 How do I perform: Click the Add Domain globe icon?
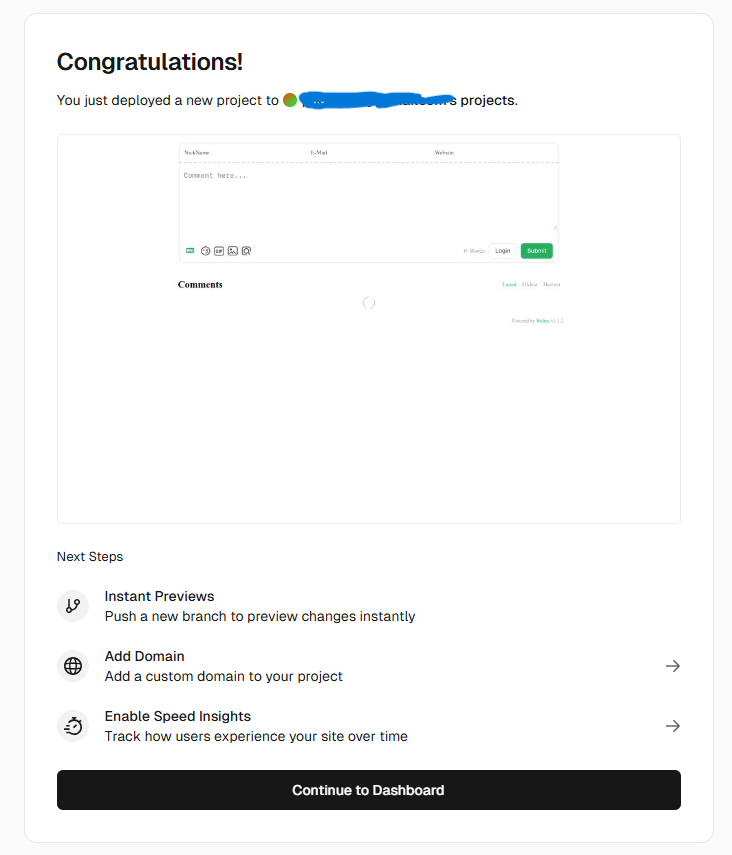point(73,666)
